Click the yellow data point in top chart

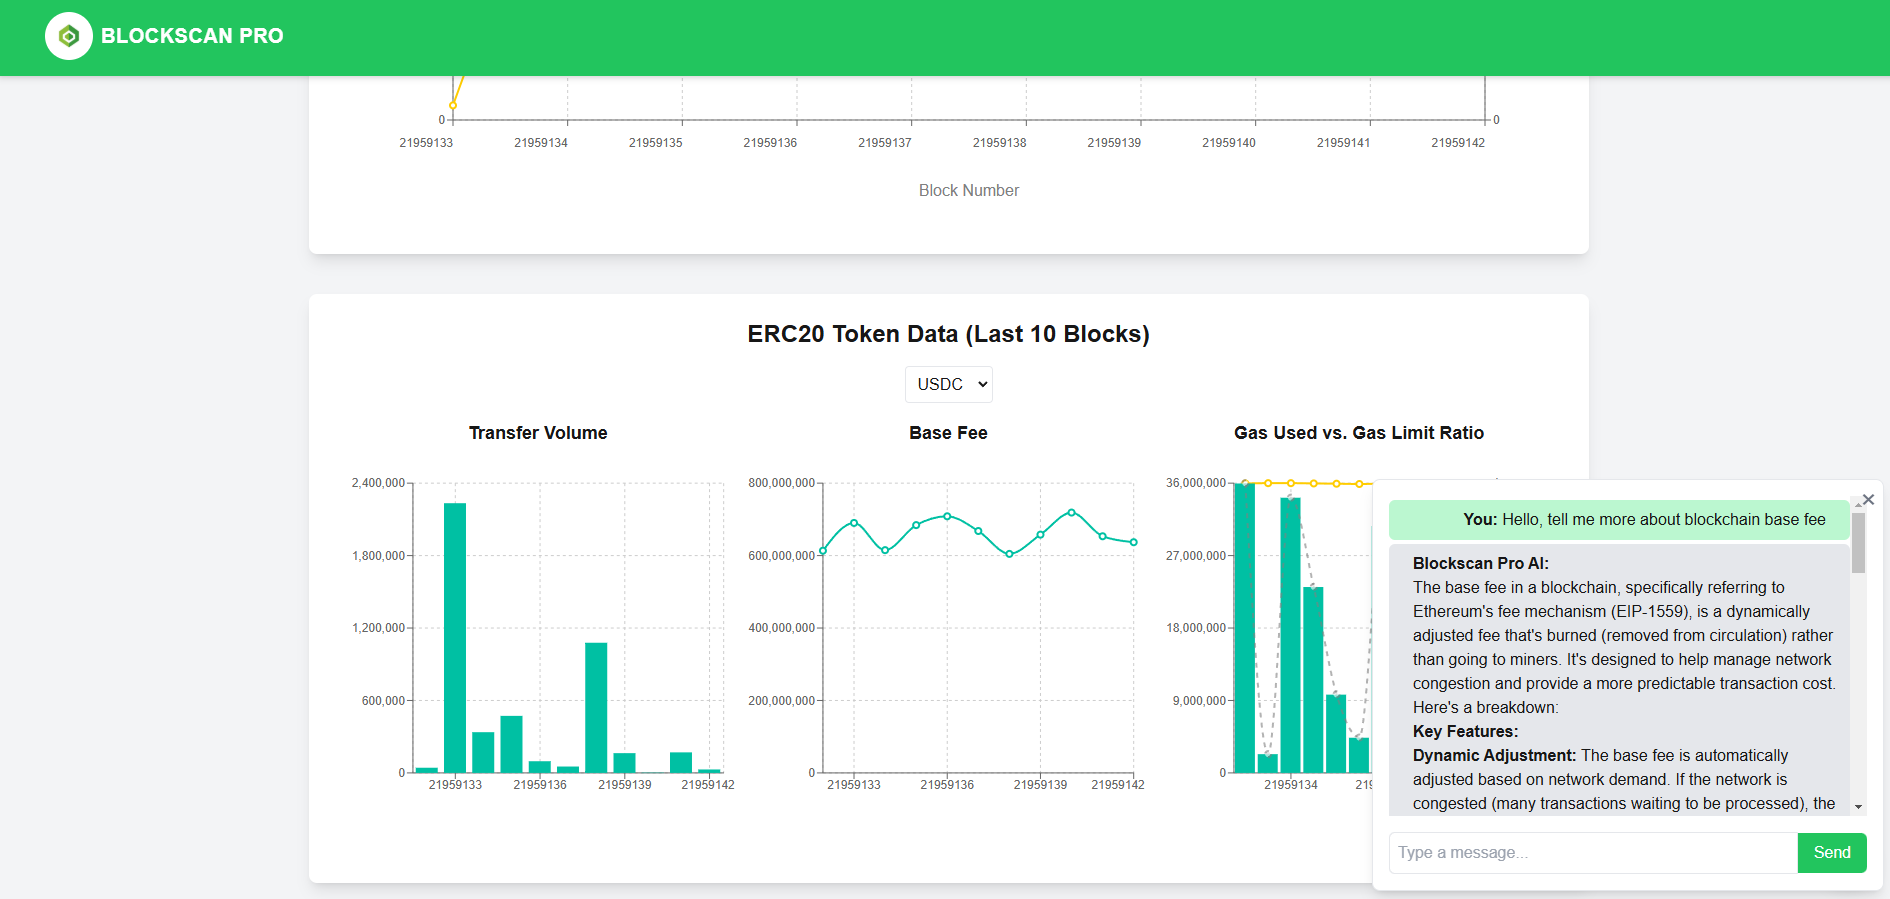(x=453, y=105)
